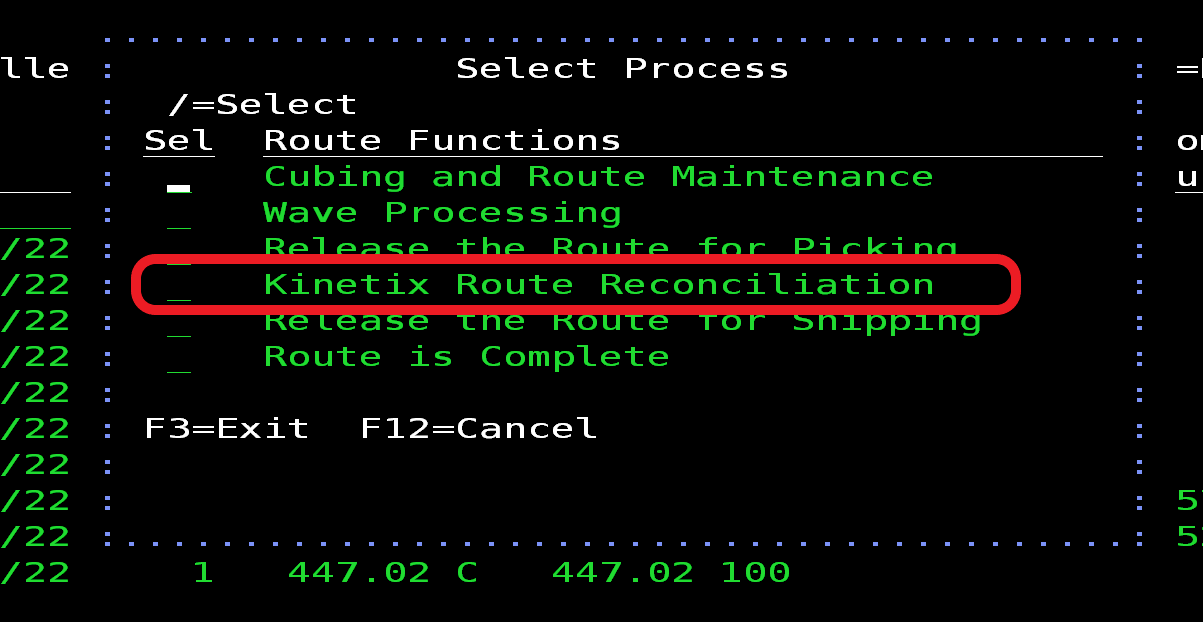The image size is (1203, 622).
Task: Click selection field beside Cubing and Route Maintenance
Action: (179, 179)
